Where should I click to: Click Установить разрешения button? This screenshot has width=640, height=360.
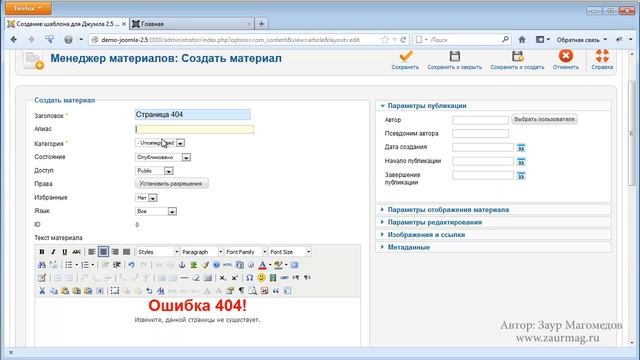point(171,184)
